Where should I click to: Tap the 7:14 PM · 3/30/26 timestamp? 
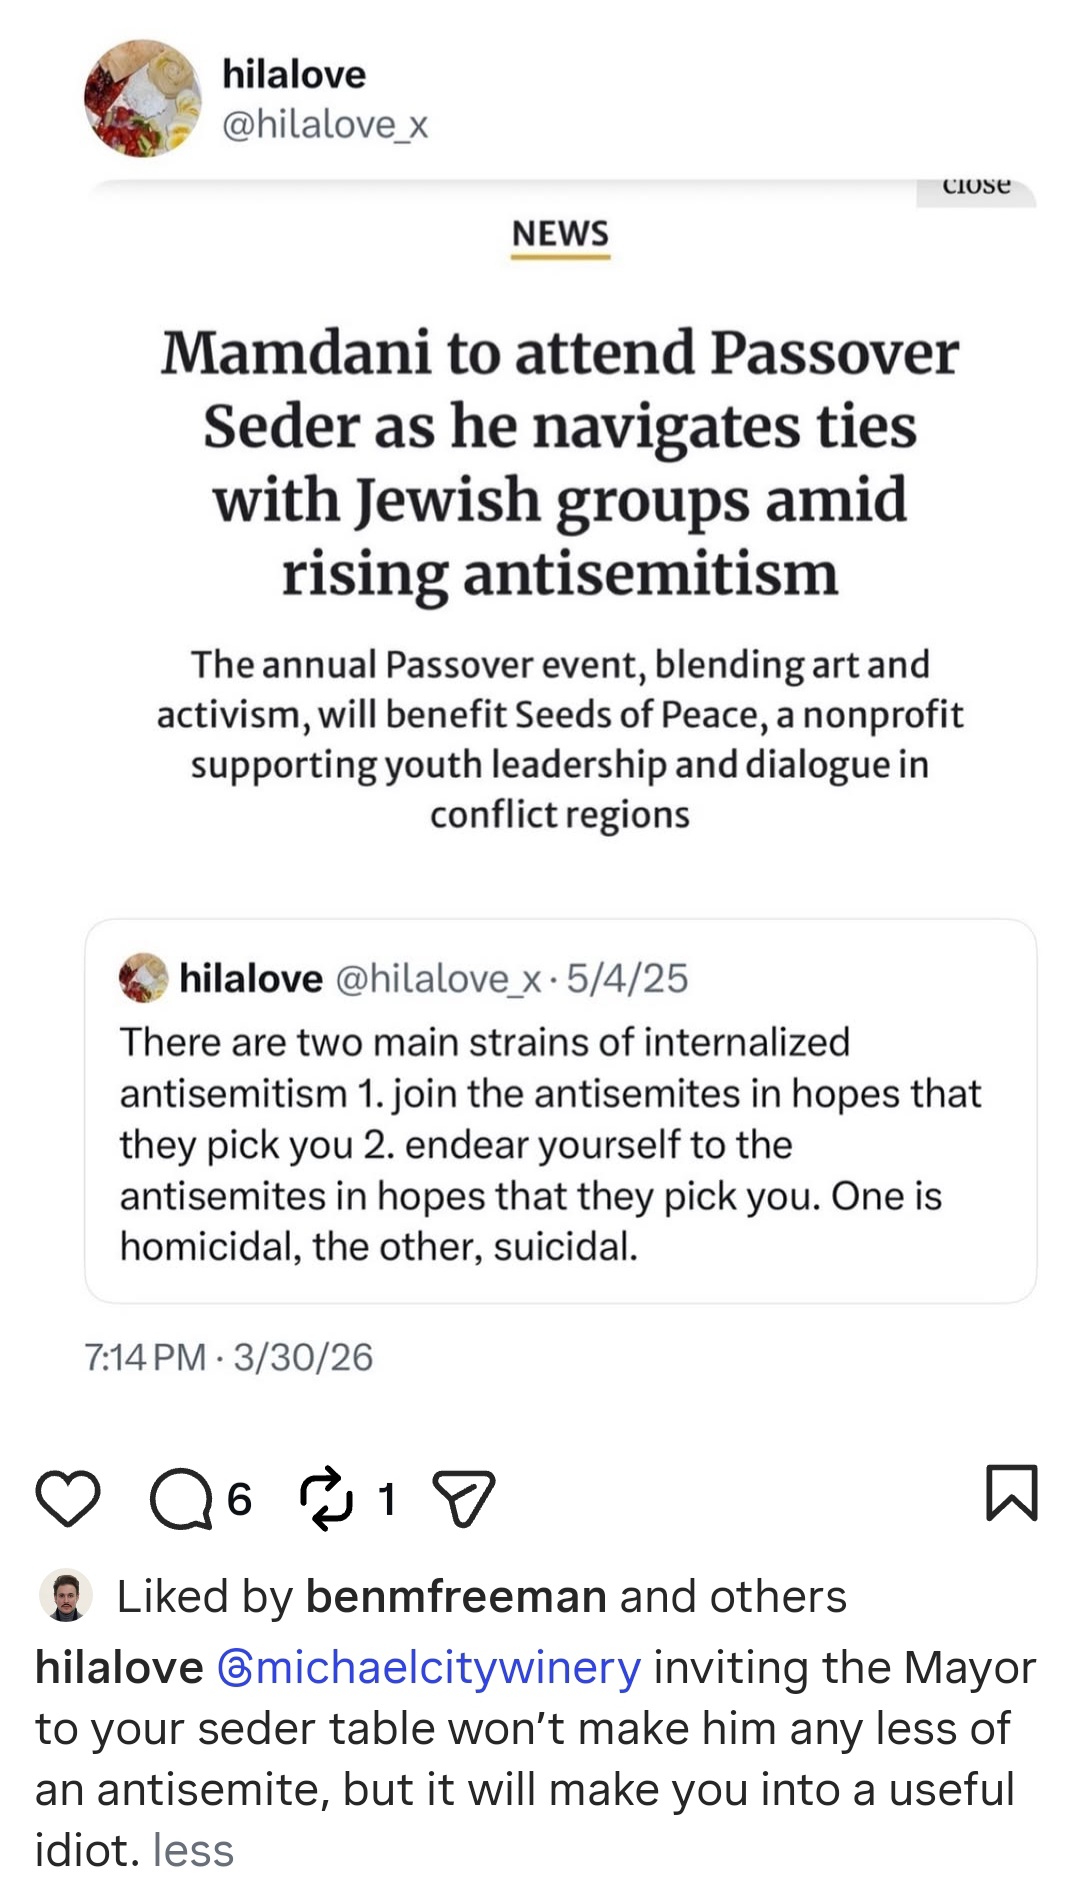pyautogui.click(x=229, y=1357)
